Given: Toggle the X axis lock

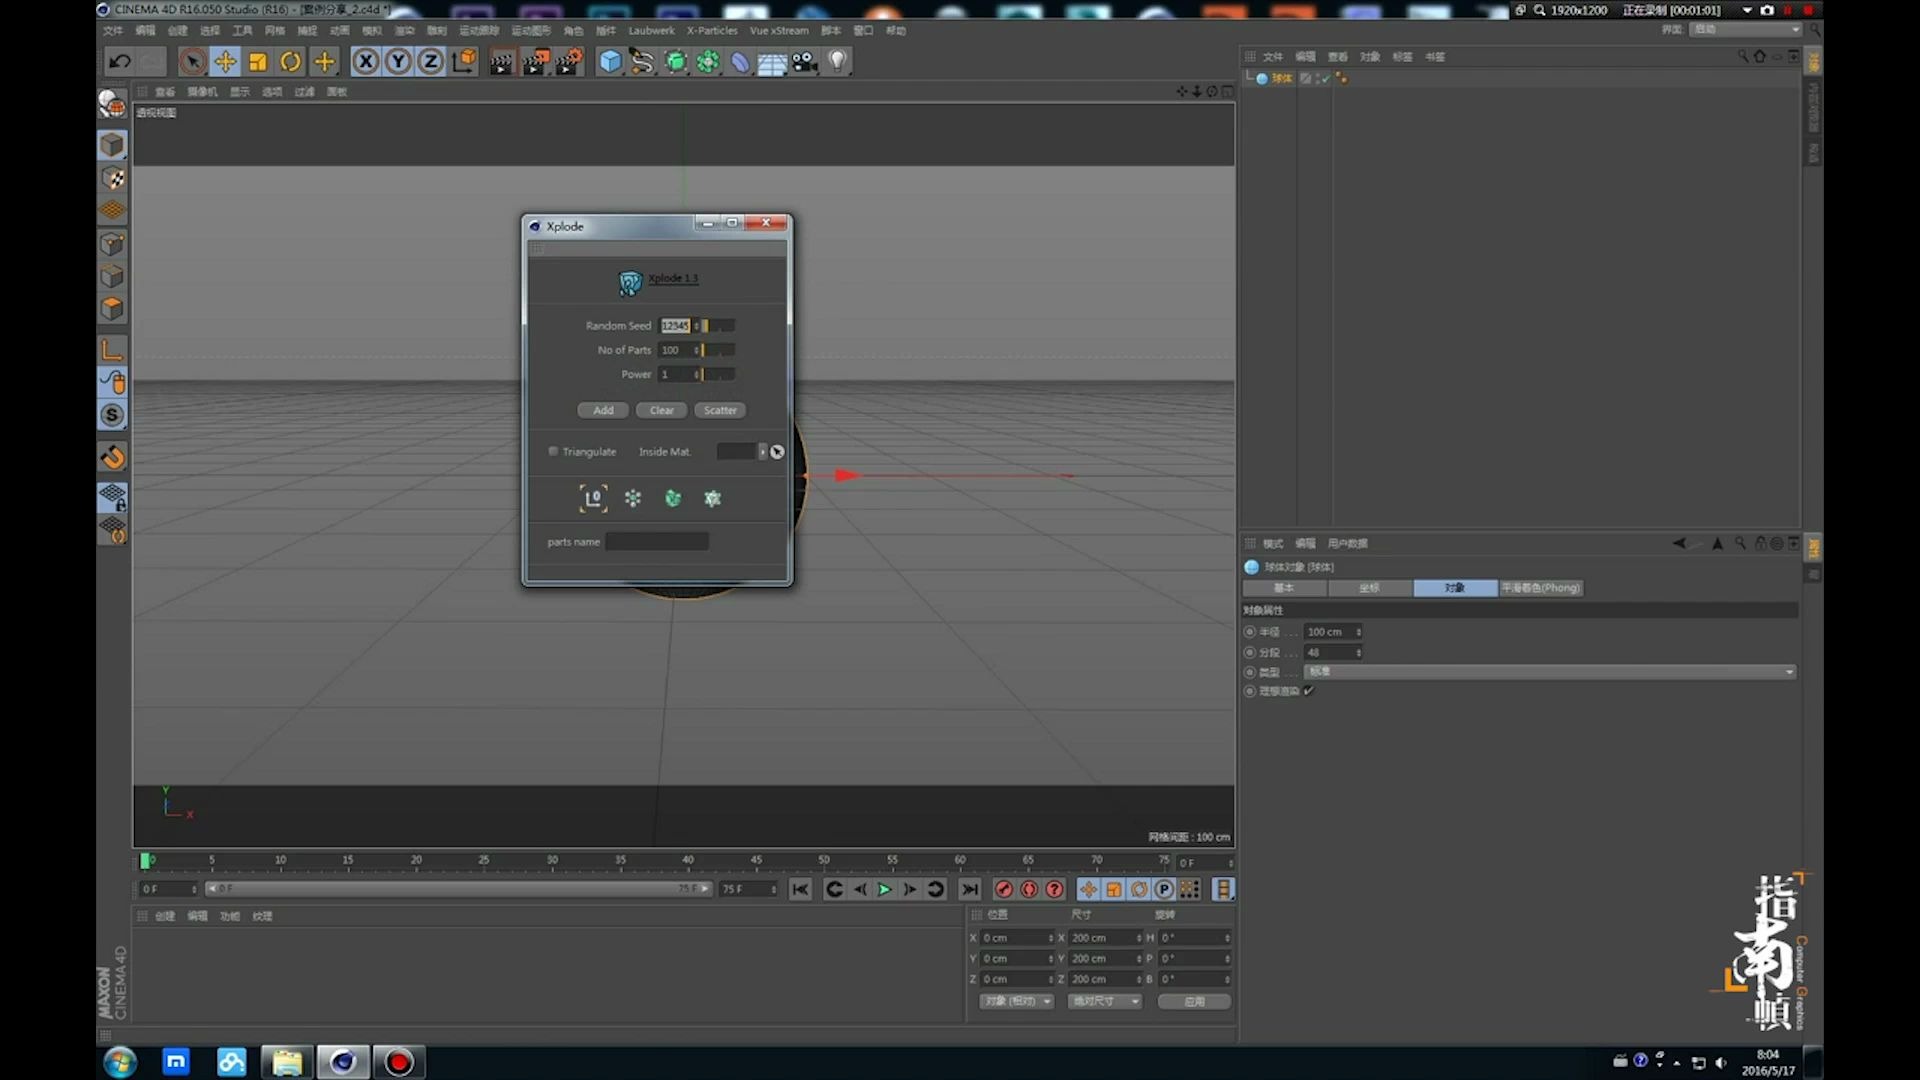Looking at the screenshot, I should coord(366,62).
